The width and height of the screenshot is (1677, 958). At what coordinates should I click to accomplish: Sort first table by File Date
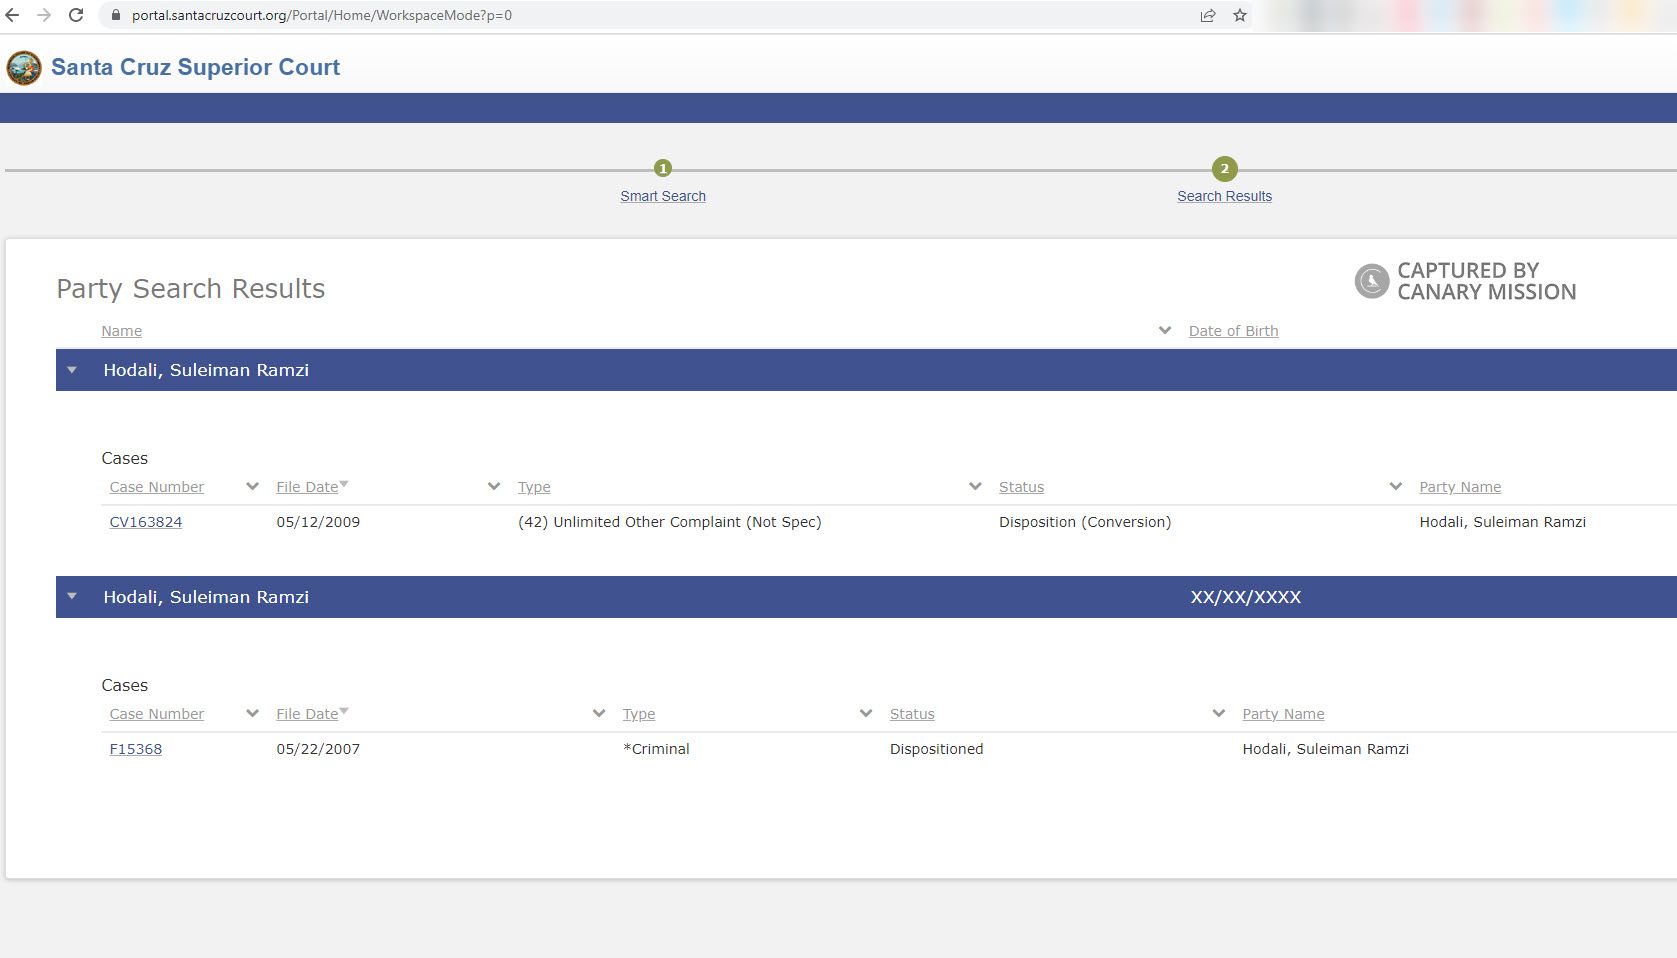click(307, 487)
